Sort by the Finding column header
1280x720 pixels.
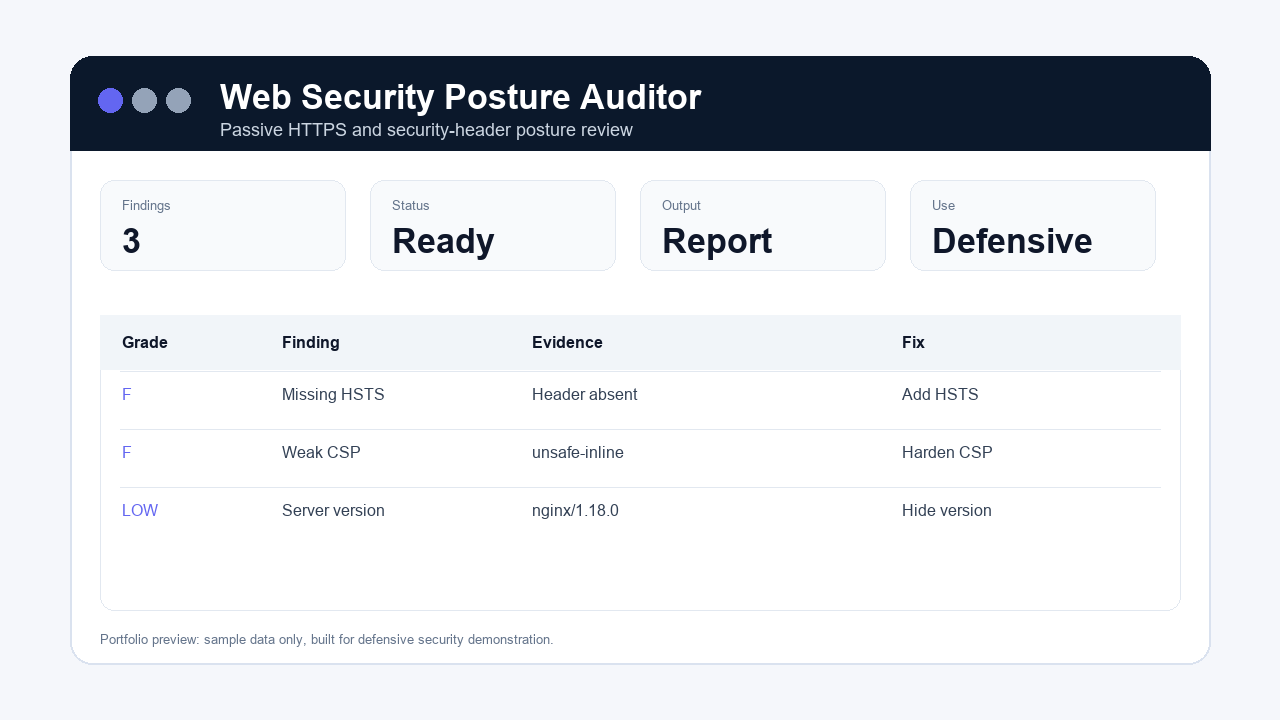point(311,343)
